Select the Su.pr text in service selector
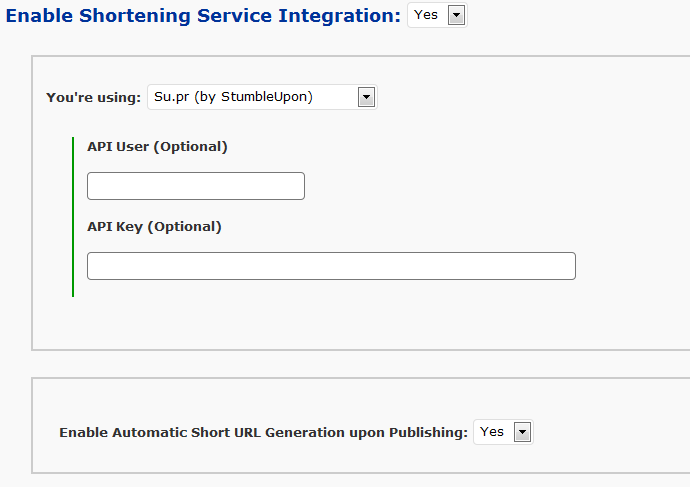The image size is (690, 487). click(x=172, y=97)
